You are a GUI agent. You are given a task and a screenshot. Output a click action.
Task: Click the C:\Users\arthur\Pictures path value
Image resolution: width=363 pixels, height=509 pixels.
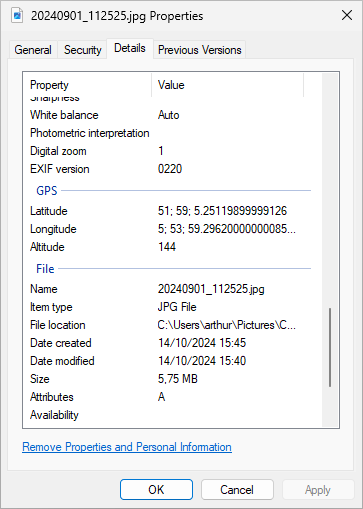coord(227,325)
